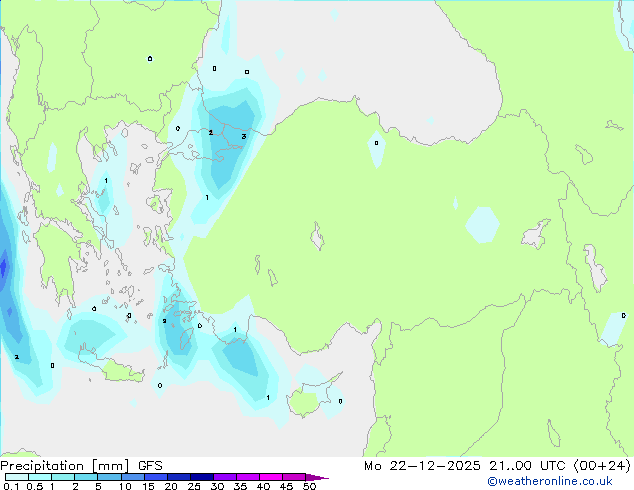Click the '50' legend scale label
This screenshot has height=490, width=634.
(x=309, y=486)
